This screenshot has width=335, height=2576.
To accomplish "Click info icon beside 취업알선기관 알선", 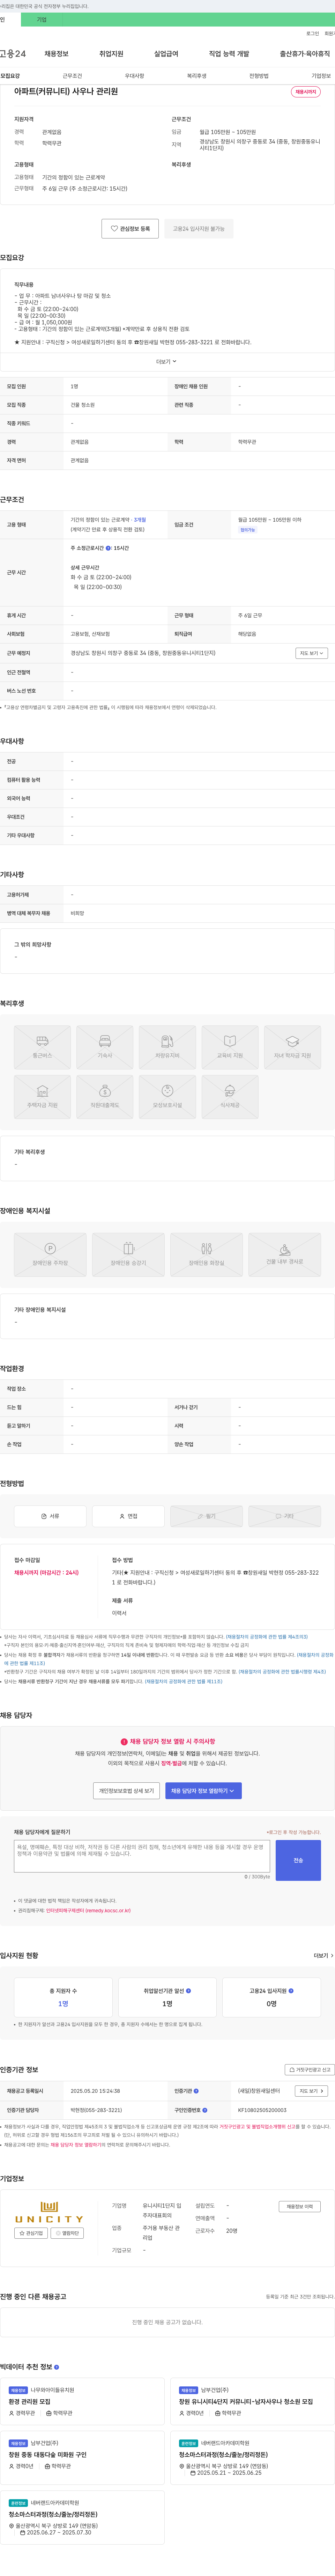I will point(188,1990).
